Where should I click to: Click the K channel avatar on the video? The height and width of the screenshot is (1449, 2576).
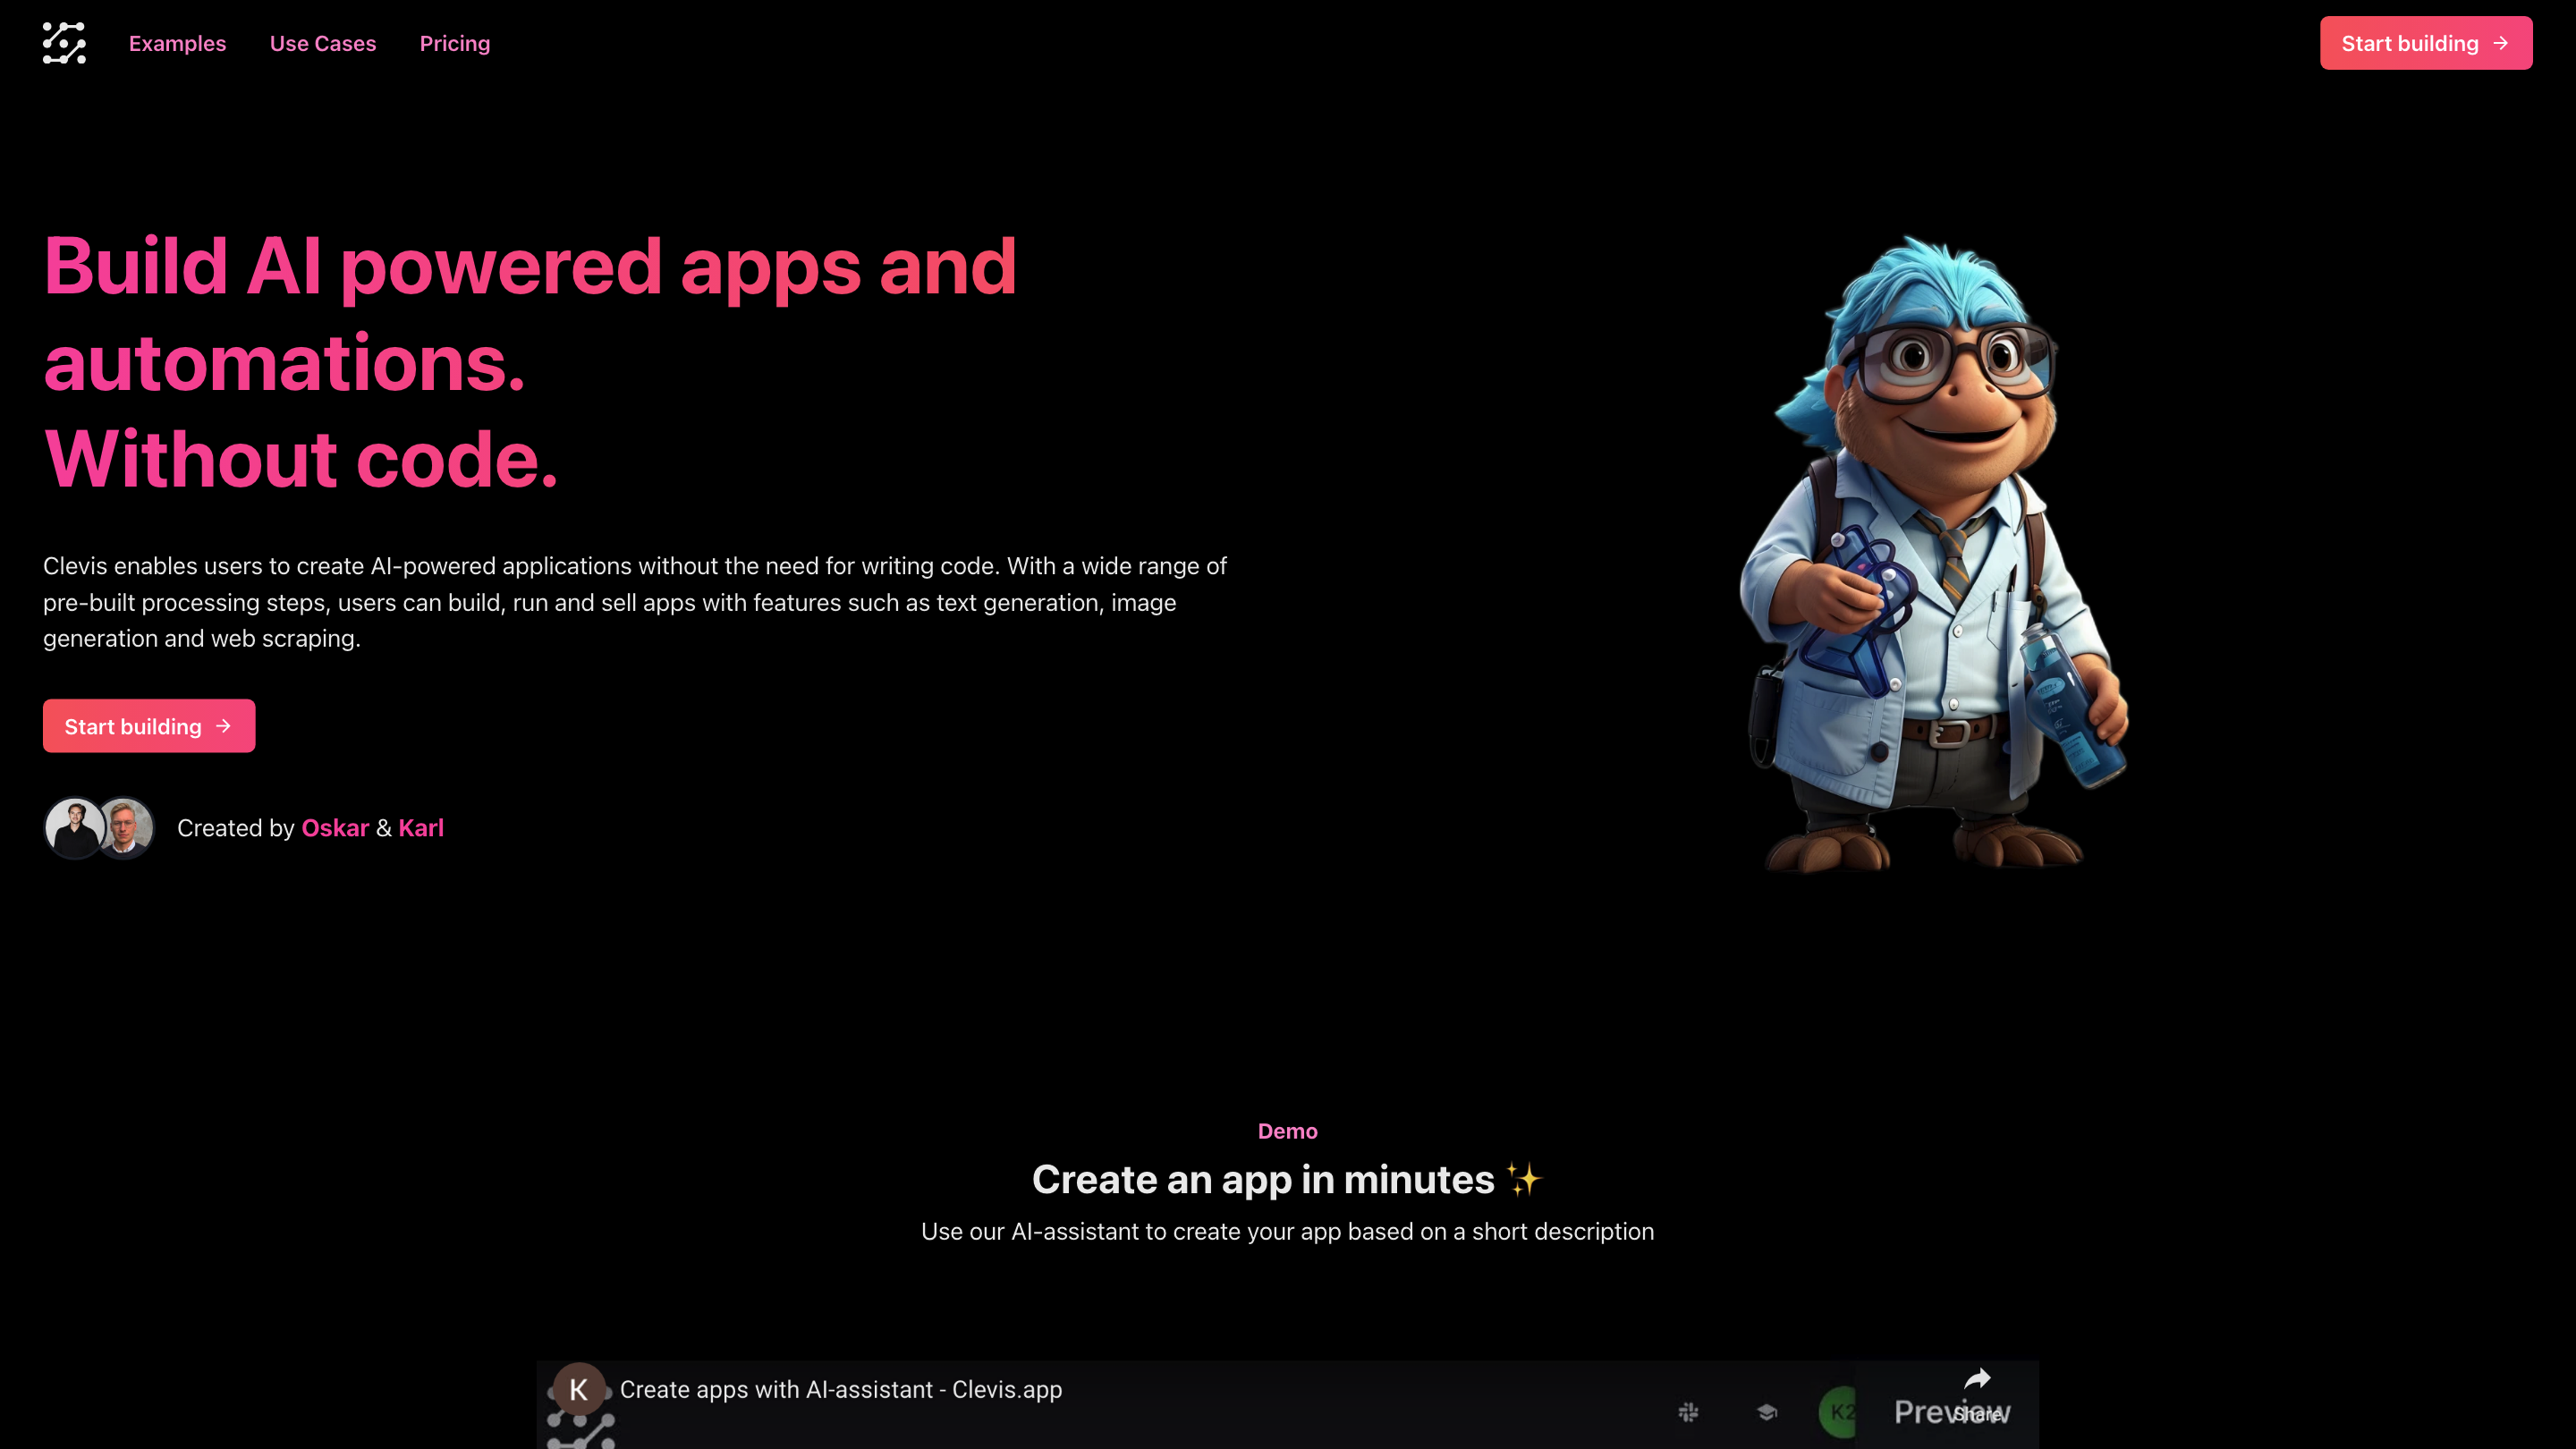point(578,1389)
